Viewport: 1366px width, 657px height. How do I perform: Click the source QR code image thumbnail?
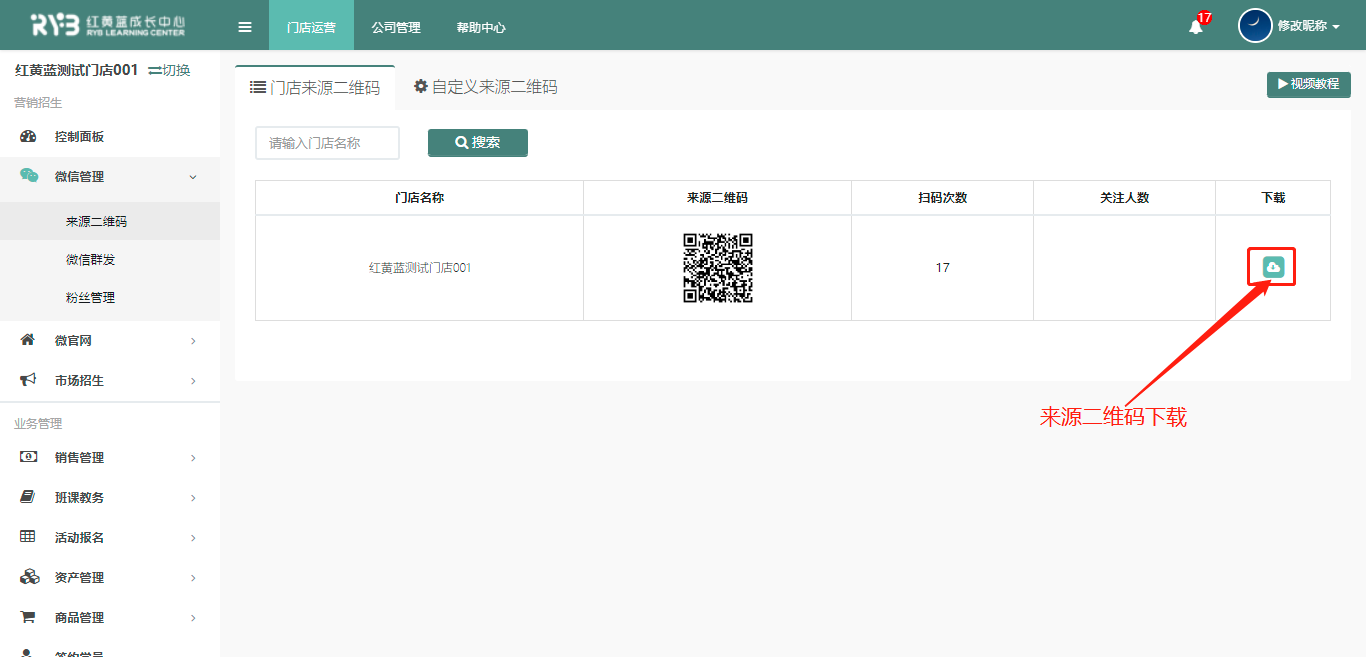coord(717,268)
